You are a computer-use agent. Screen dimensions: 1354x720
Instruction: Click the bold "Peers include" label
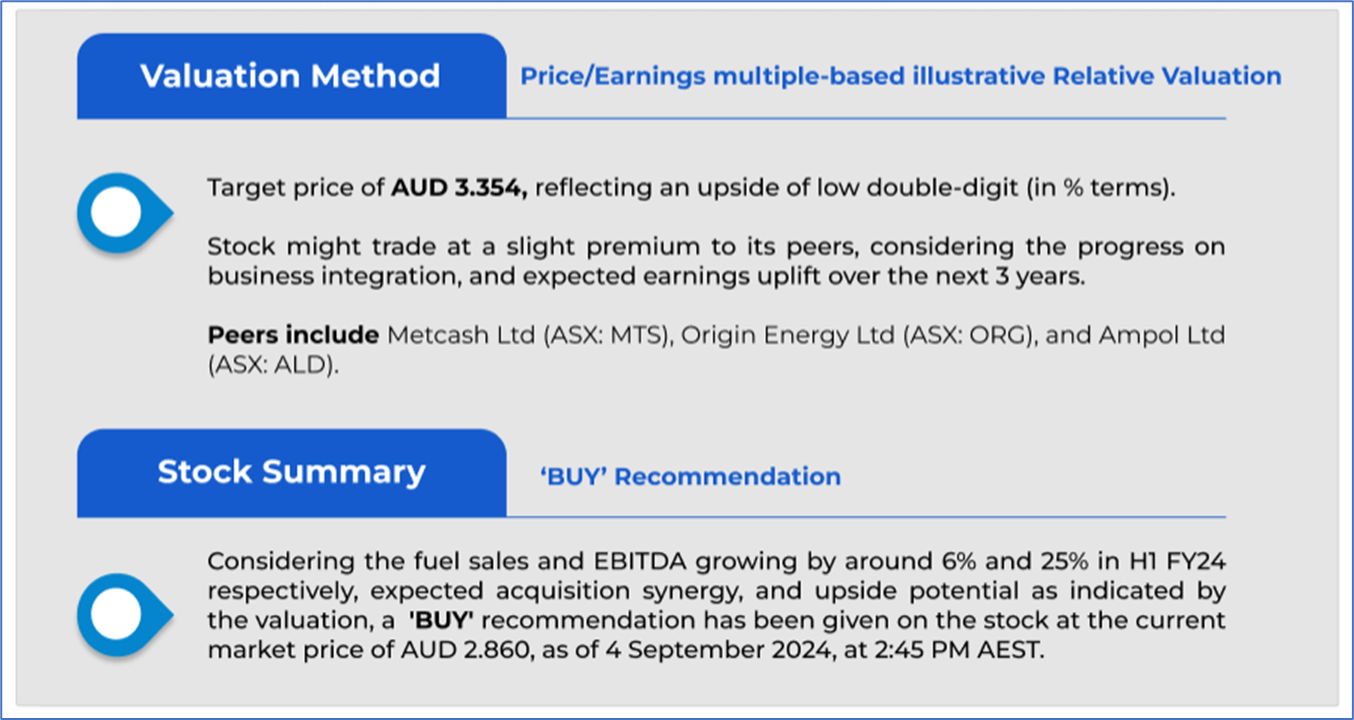click(x=293, y=335)
